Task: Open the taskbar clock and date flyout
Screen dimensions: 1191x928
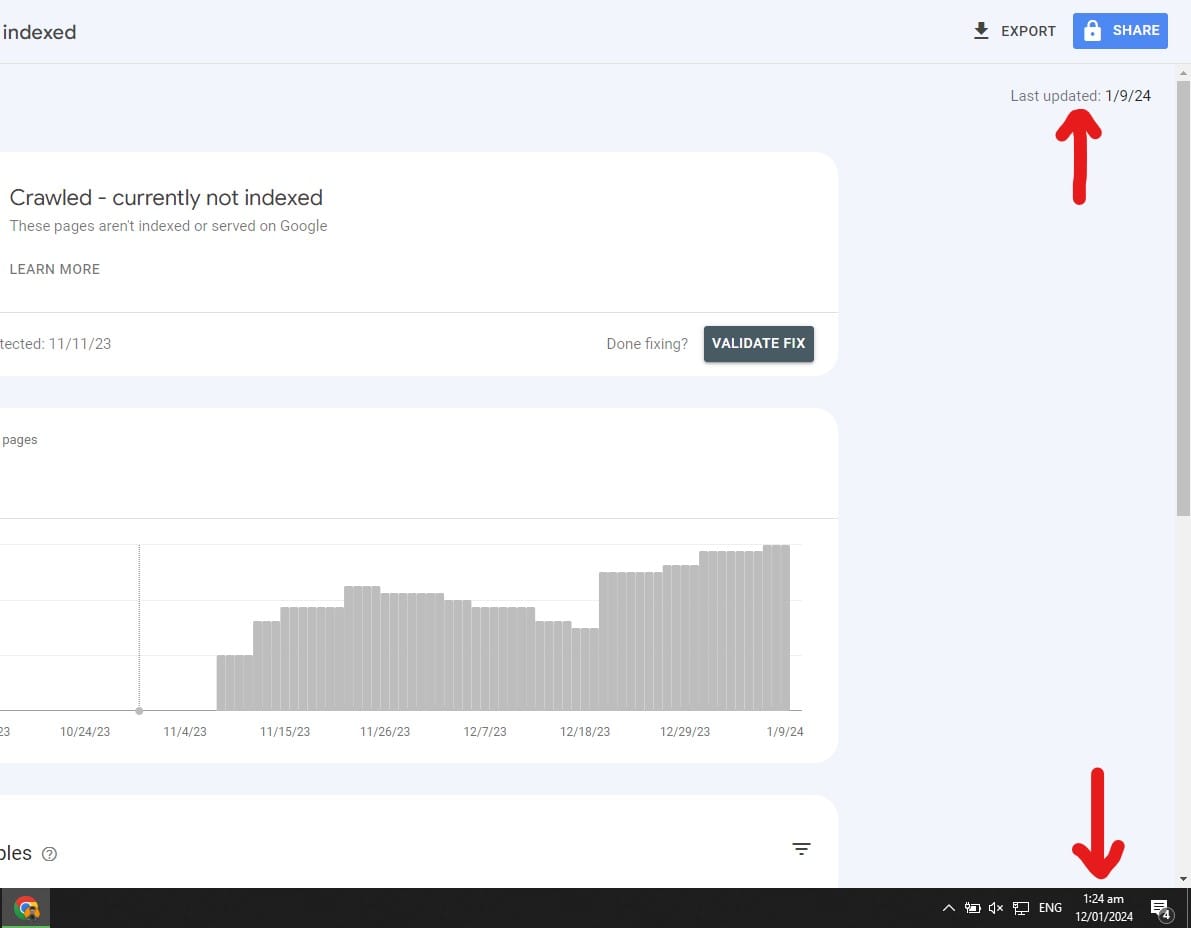Action: [x=1104, y=908]
